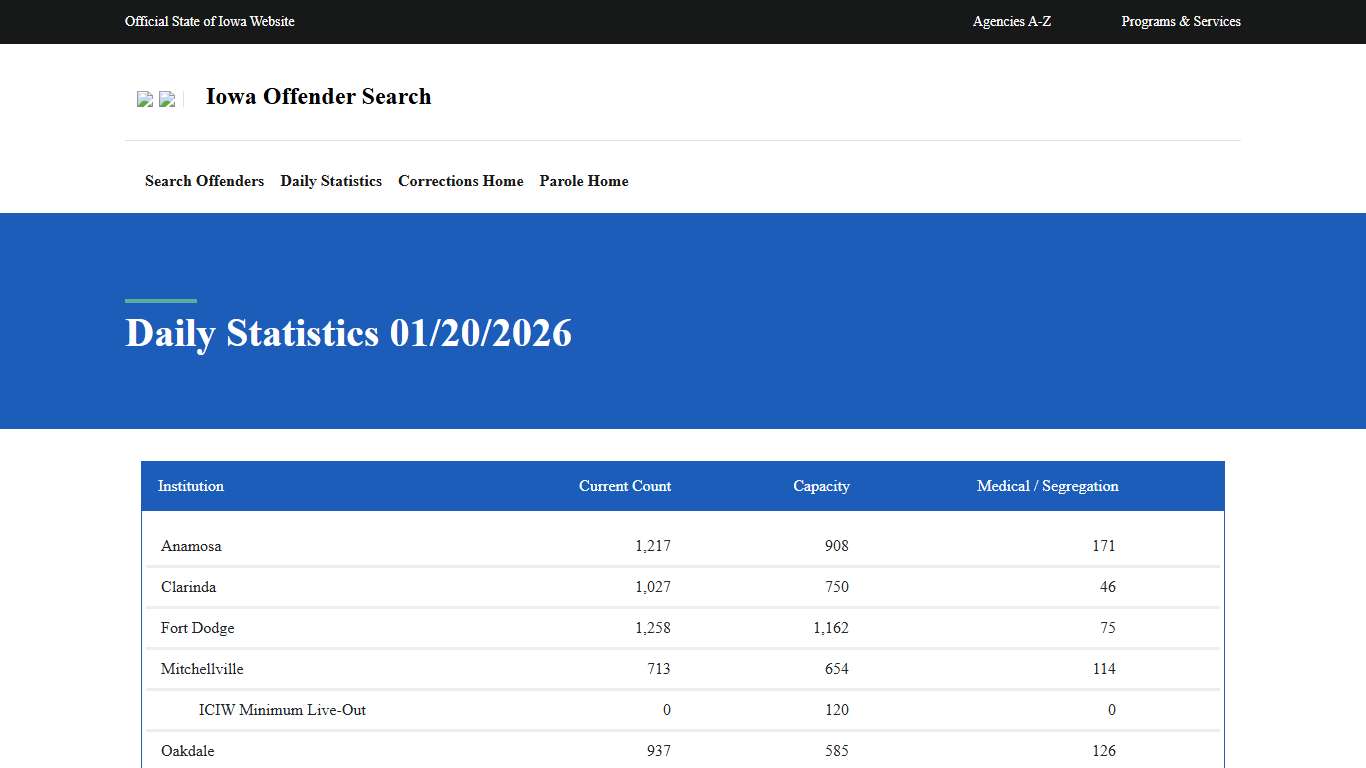Select the Search Offenders navigation tab
The image size is (1366, 768).
tap(204, 181)
